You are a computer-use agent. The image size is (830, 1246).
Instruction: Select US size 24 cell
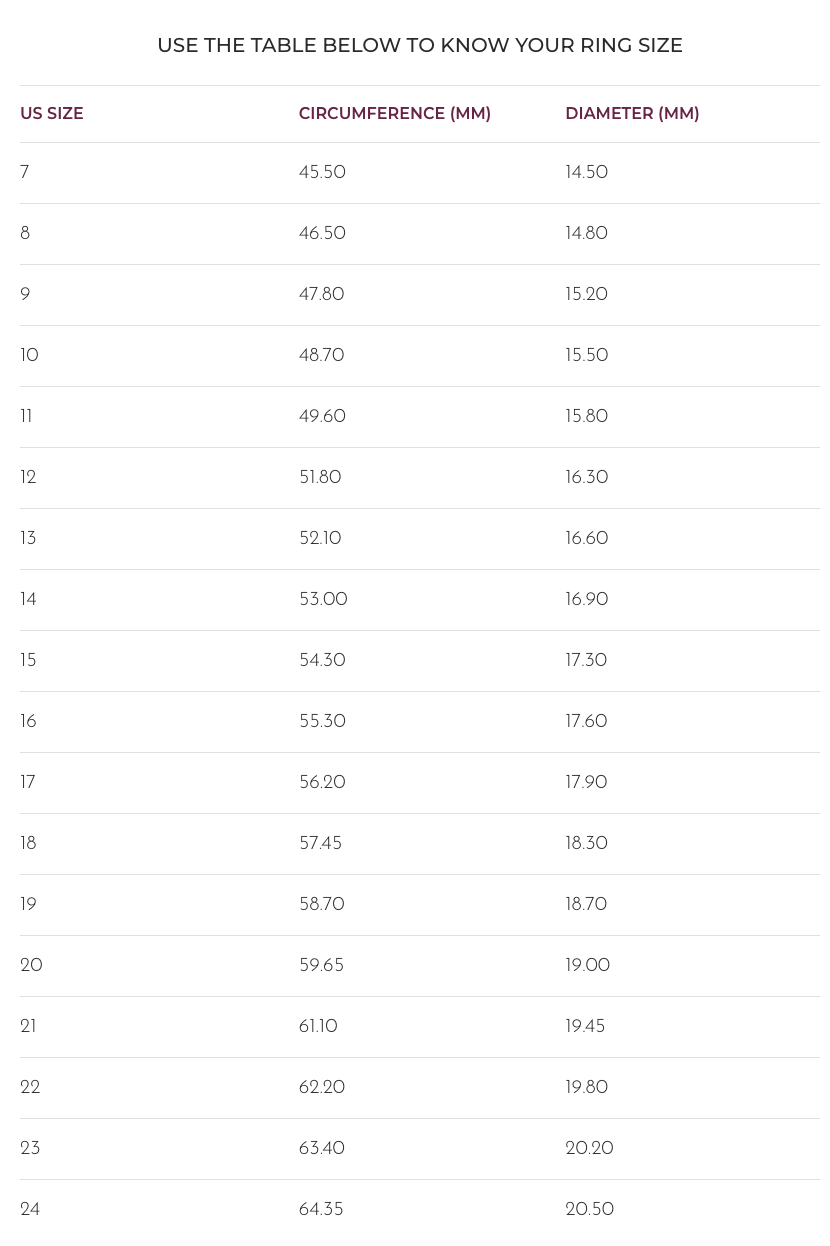[30, 1210]
